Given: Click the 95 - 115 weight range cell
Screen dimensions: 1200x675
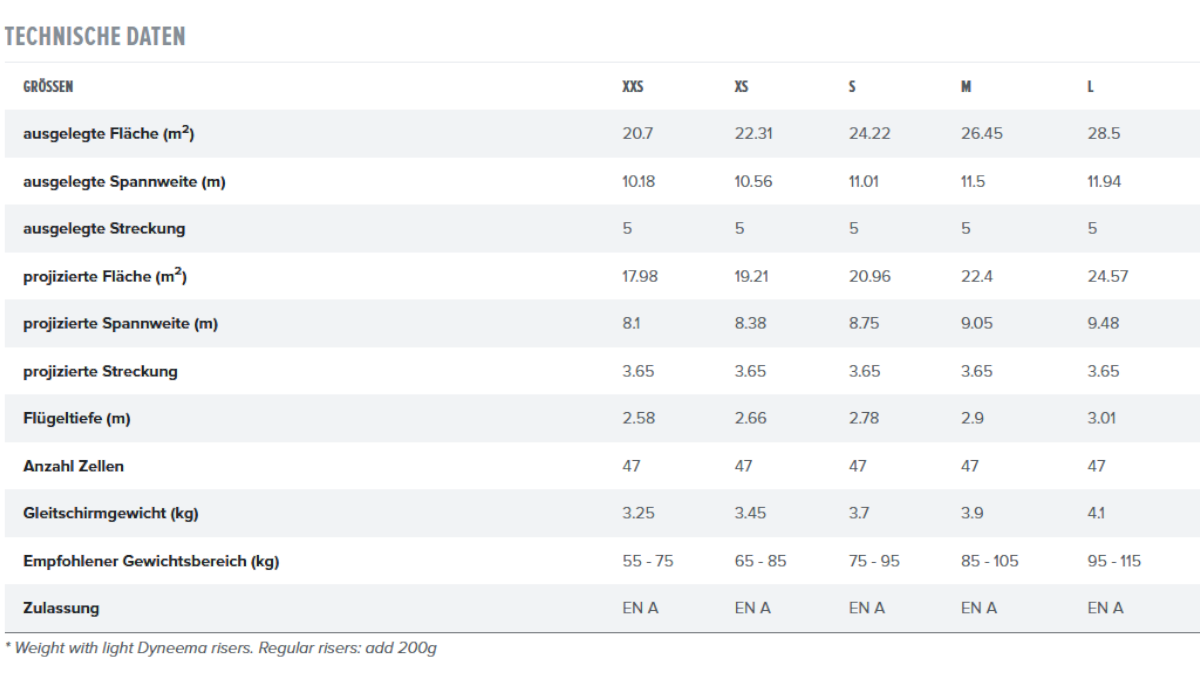Looking at the screenshot, I should pos(1114,561).
